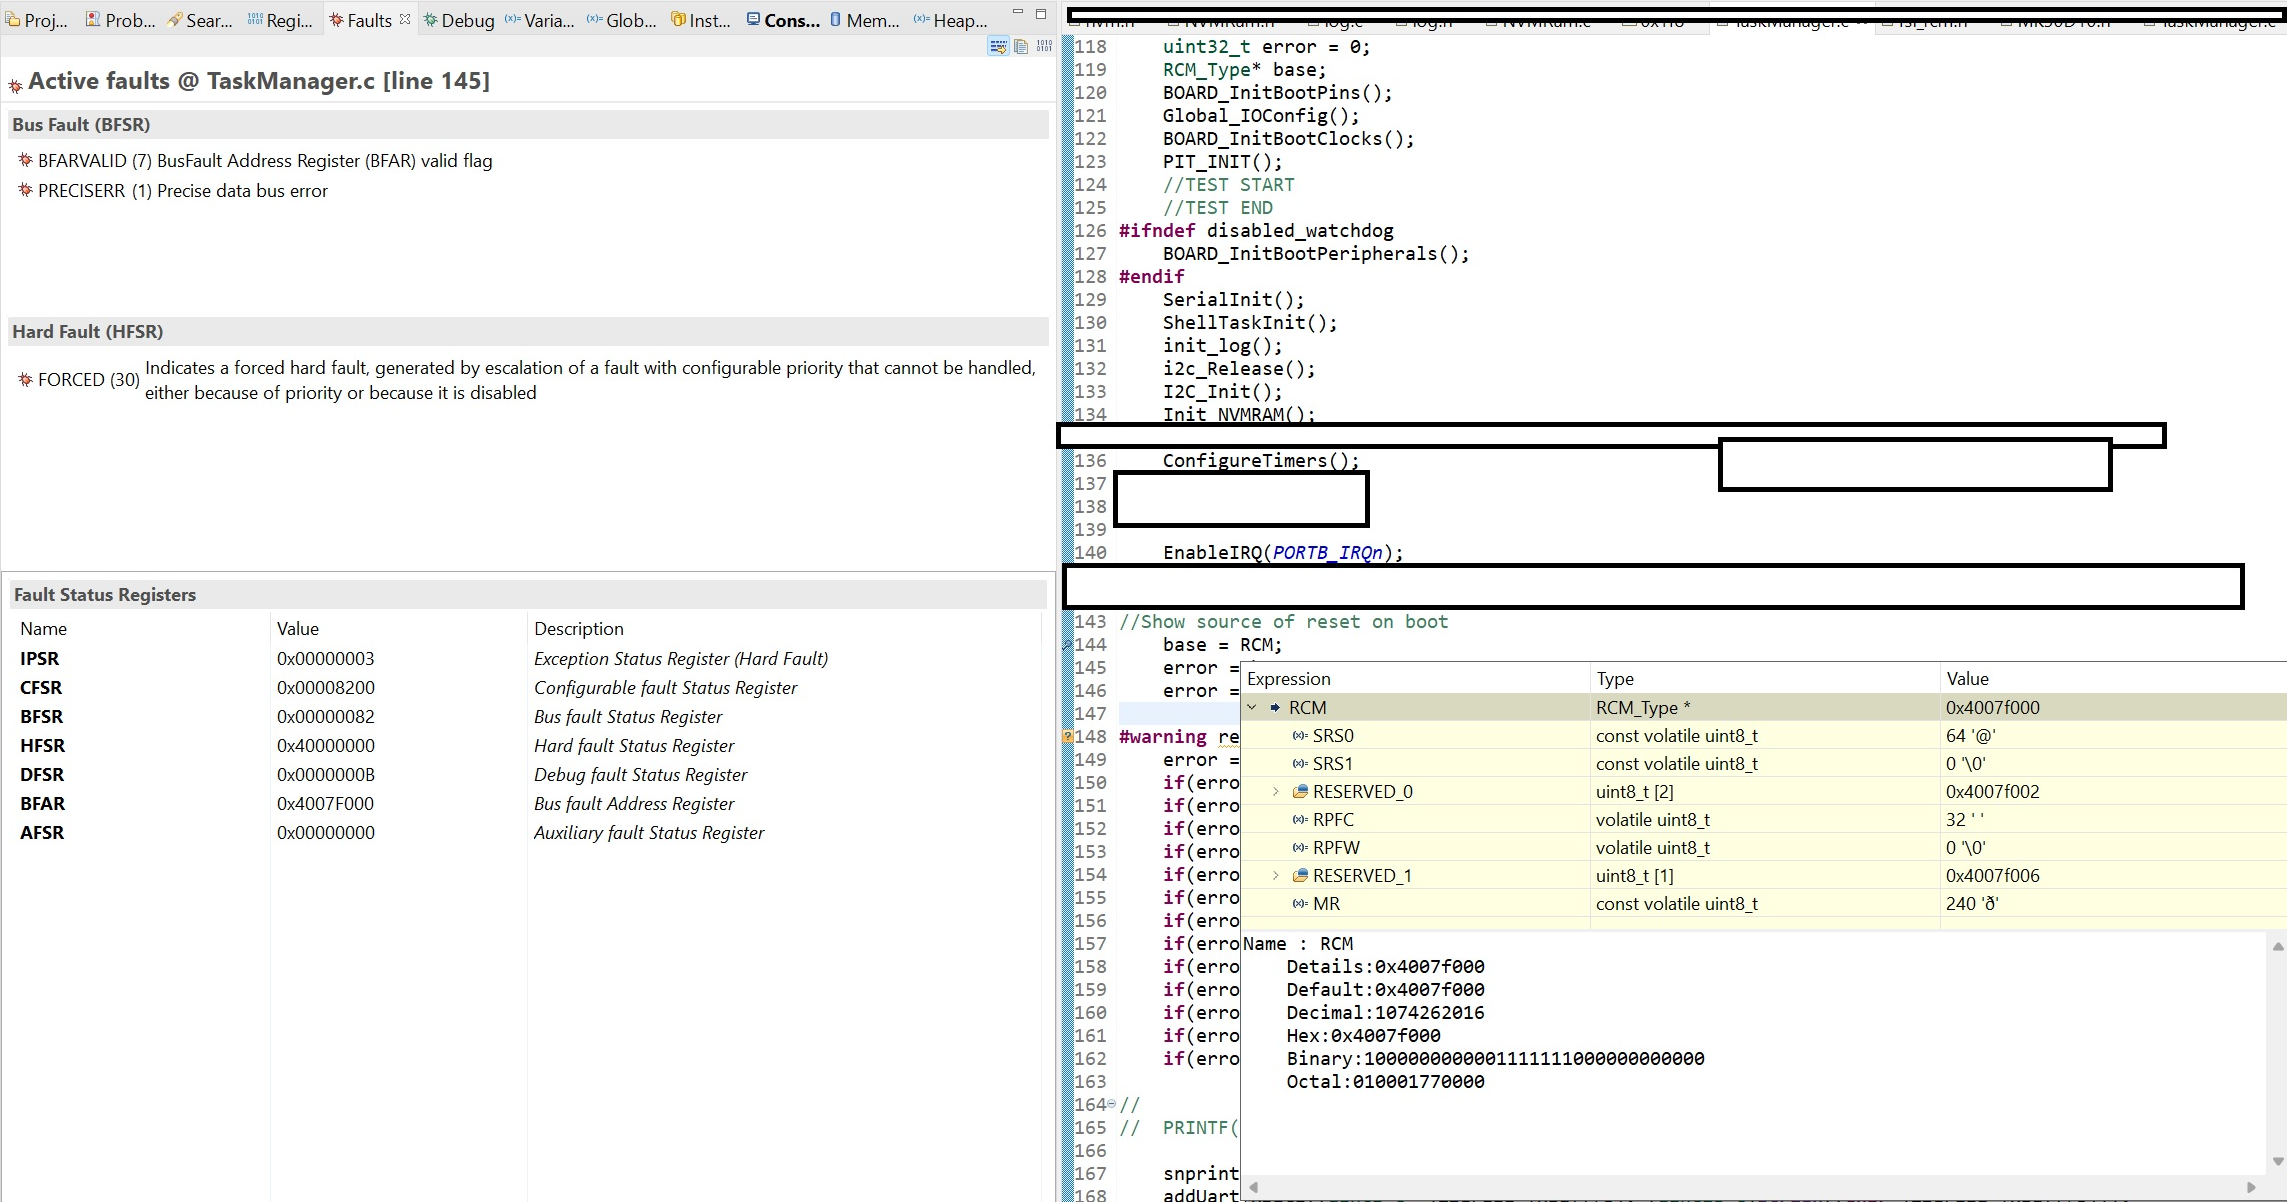Click the SRS0 variable icon

(x=1300, y=736)
